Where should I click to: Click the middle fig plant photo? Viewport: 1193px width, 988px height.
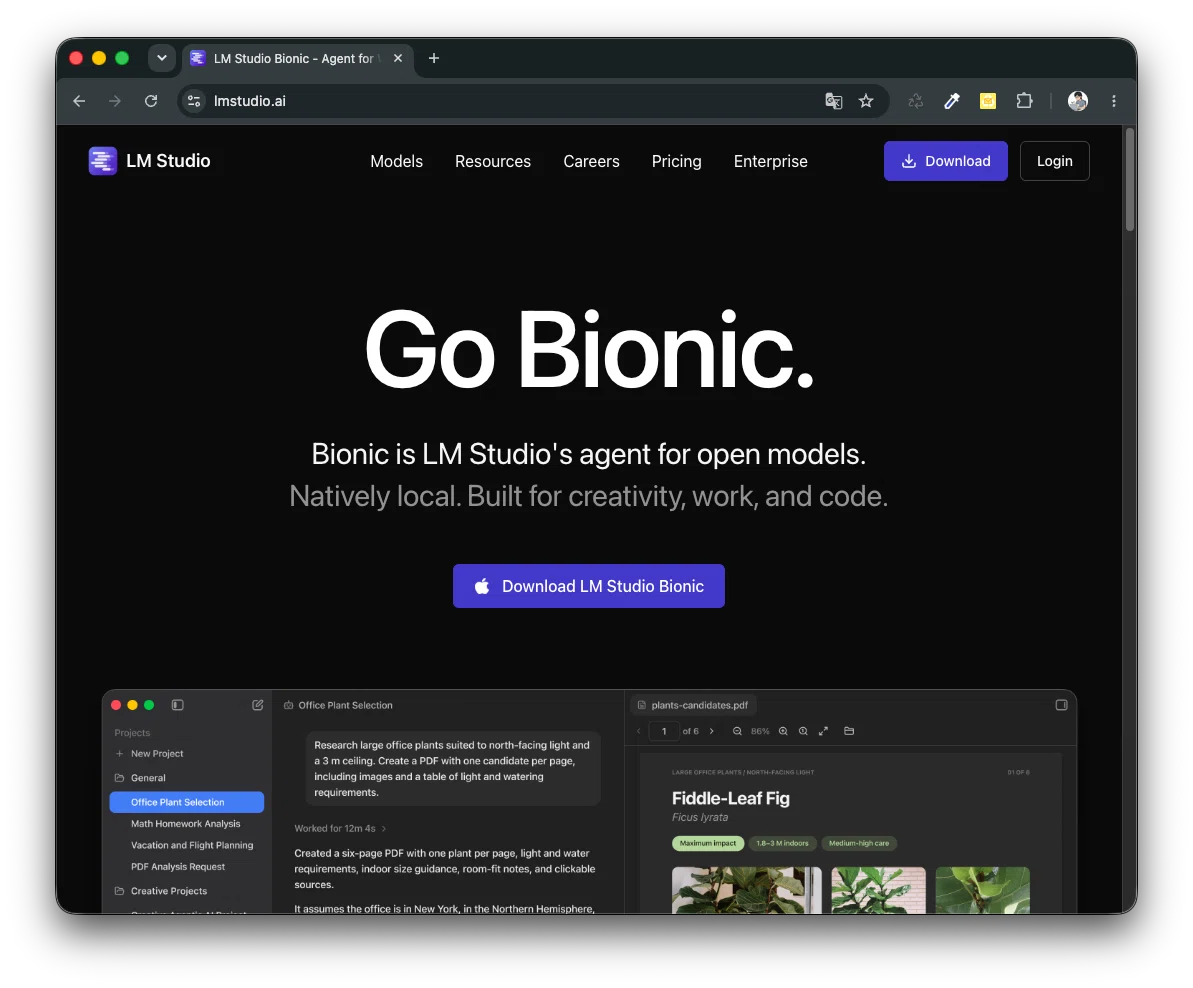point(878,890)
